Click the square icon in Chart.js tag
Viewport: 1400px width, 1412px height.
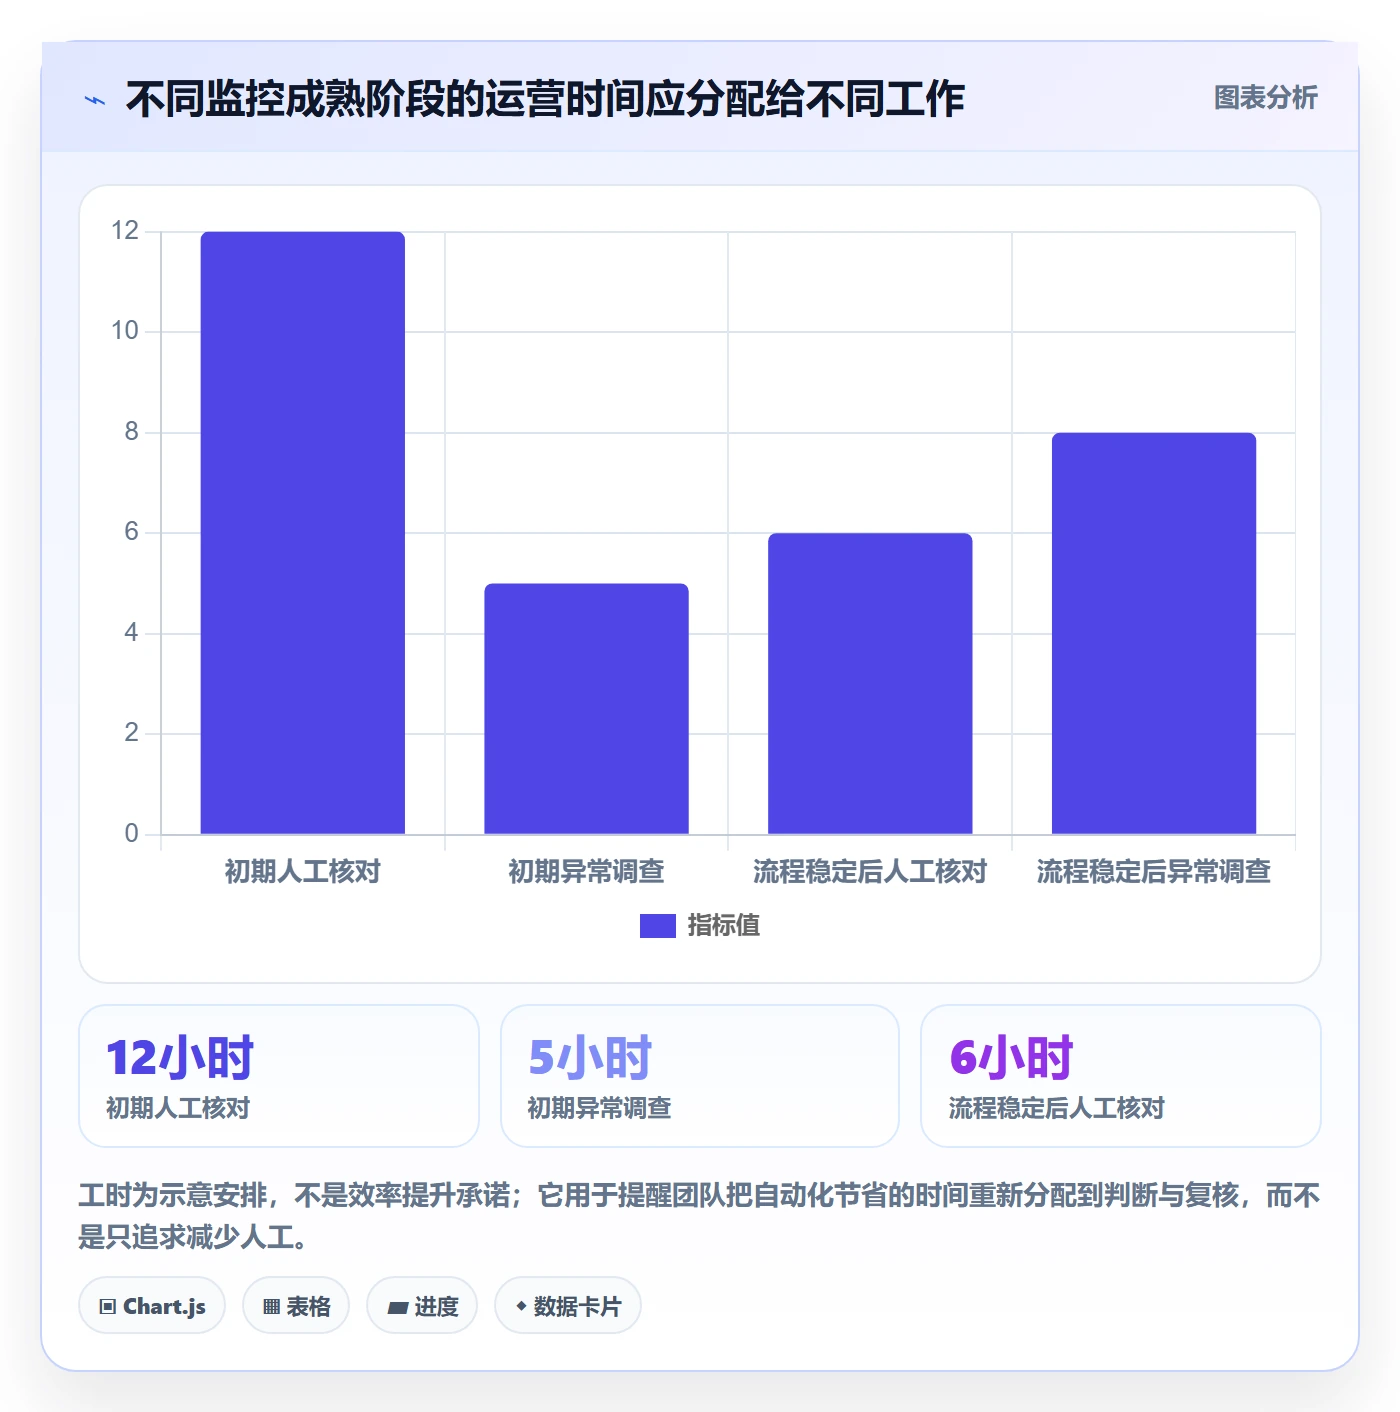[x=108, y=1307]
